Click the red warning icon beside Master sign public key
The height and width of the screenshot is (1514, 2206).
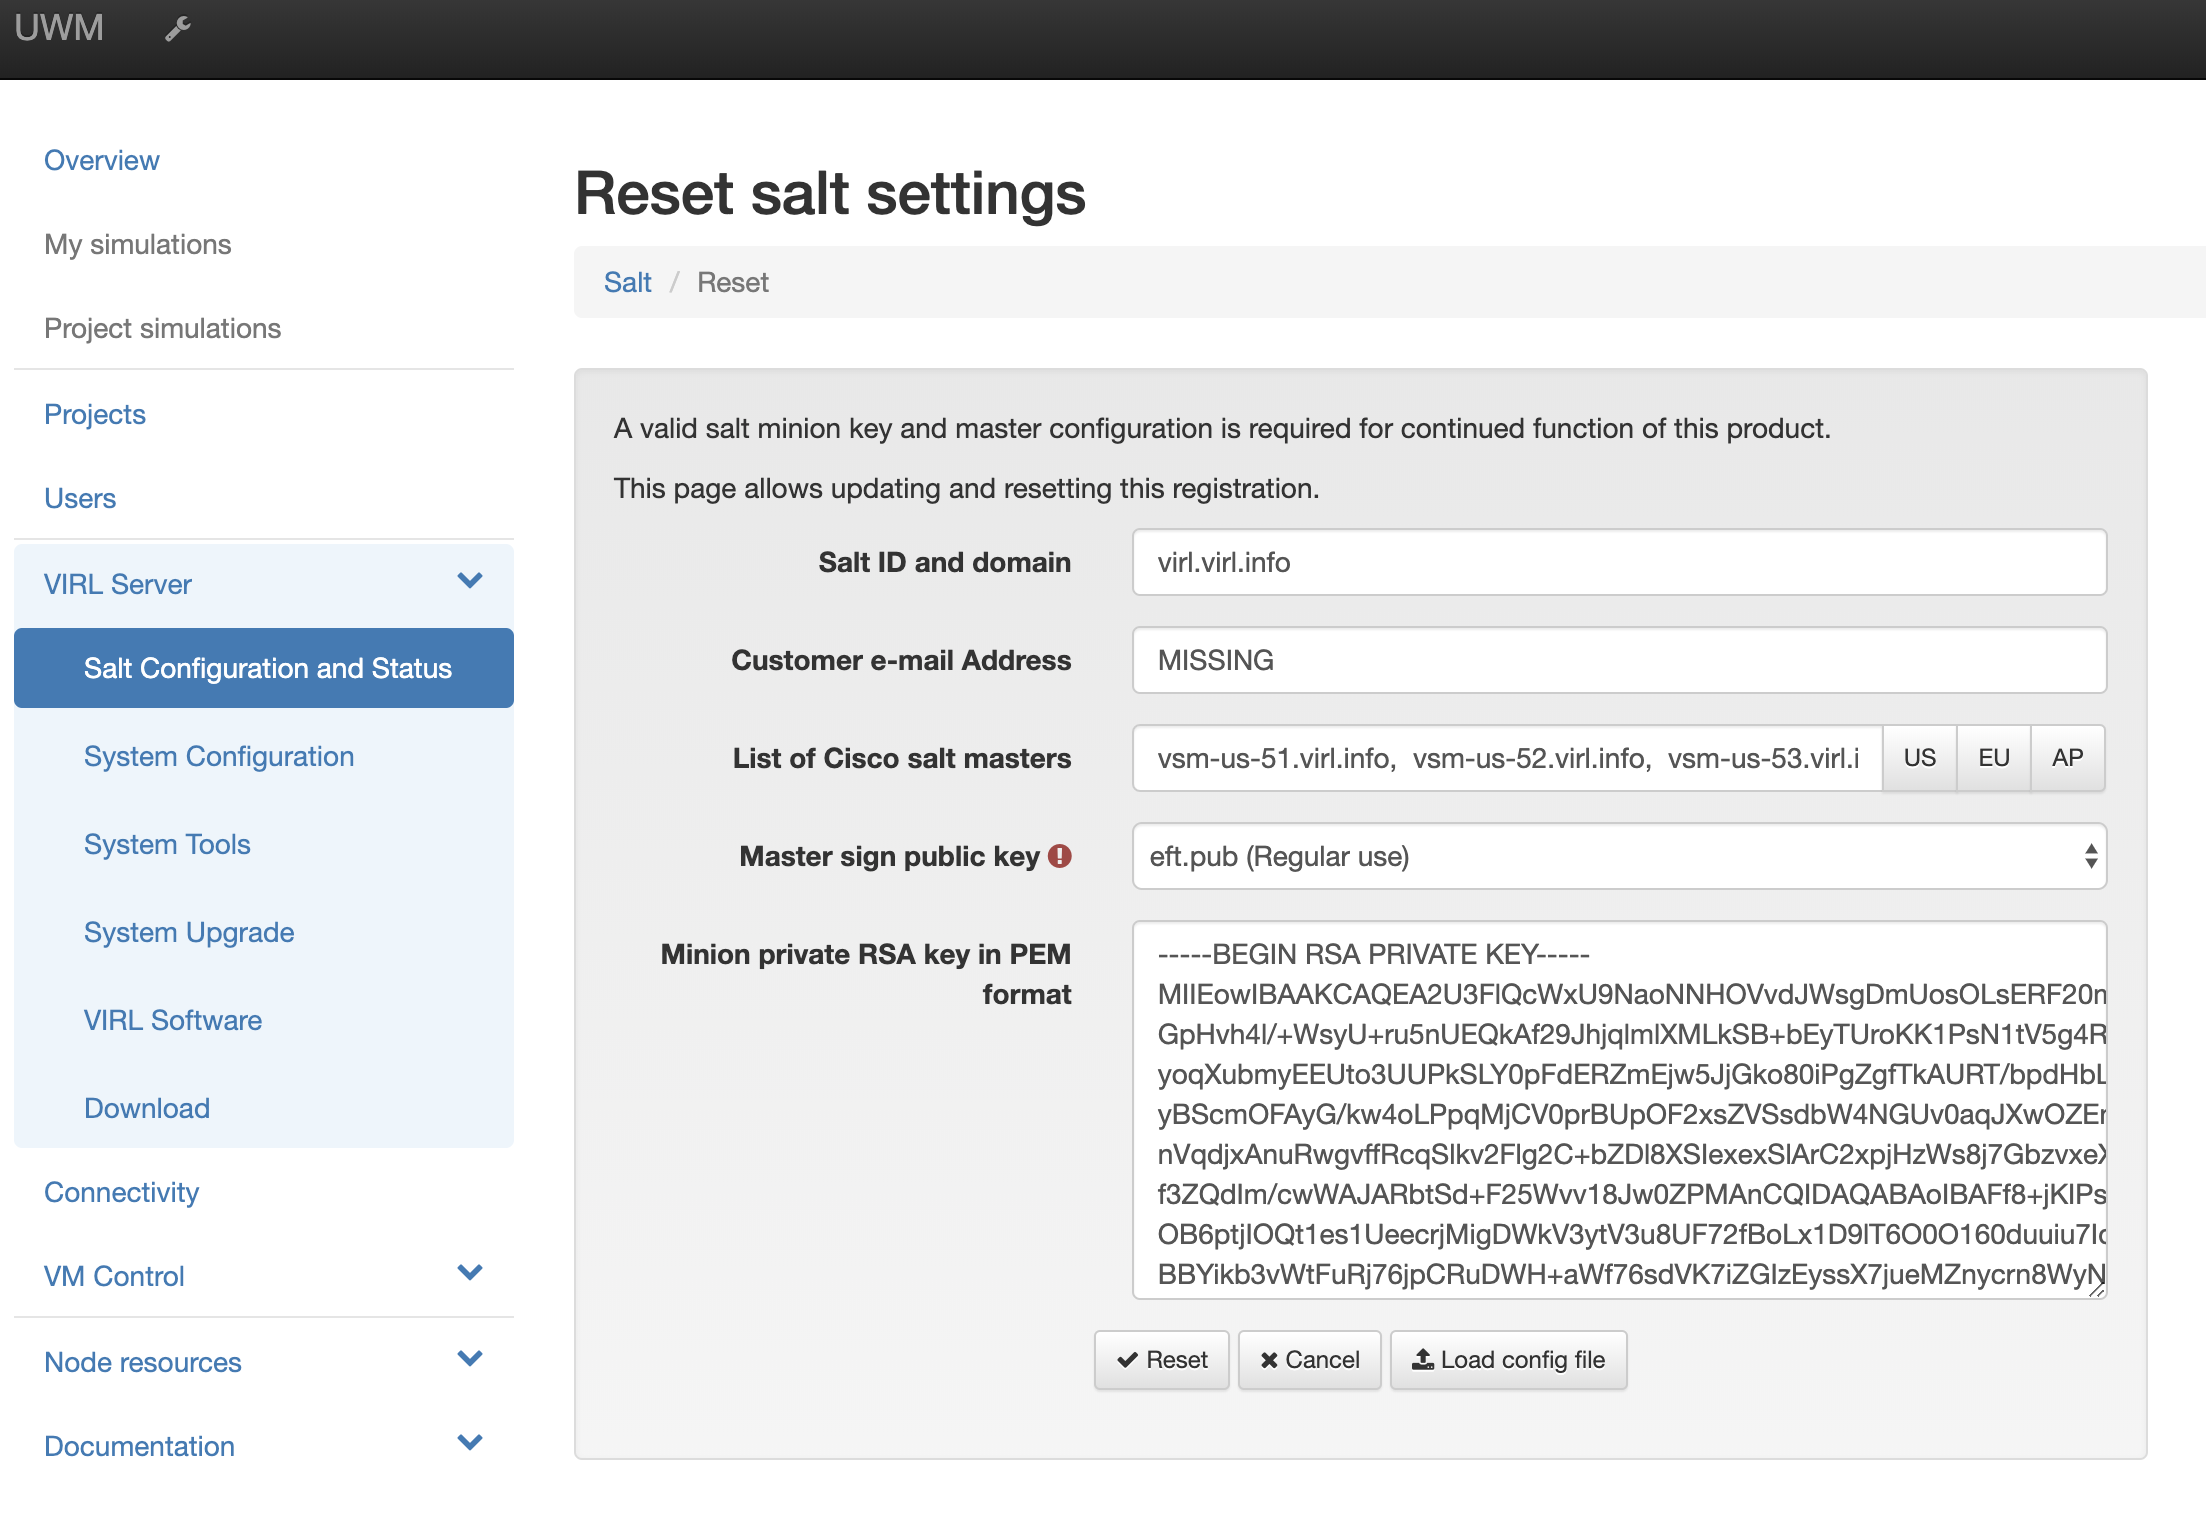tap(1060, 856)
